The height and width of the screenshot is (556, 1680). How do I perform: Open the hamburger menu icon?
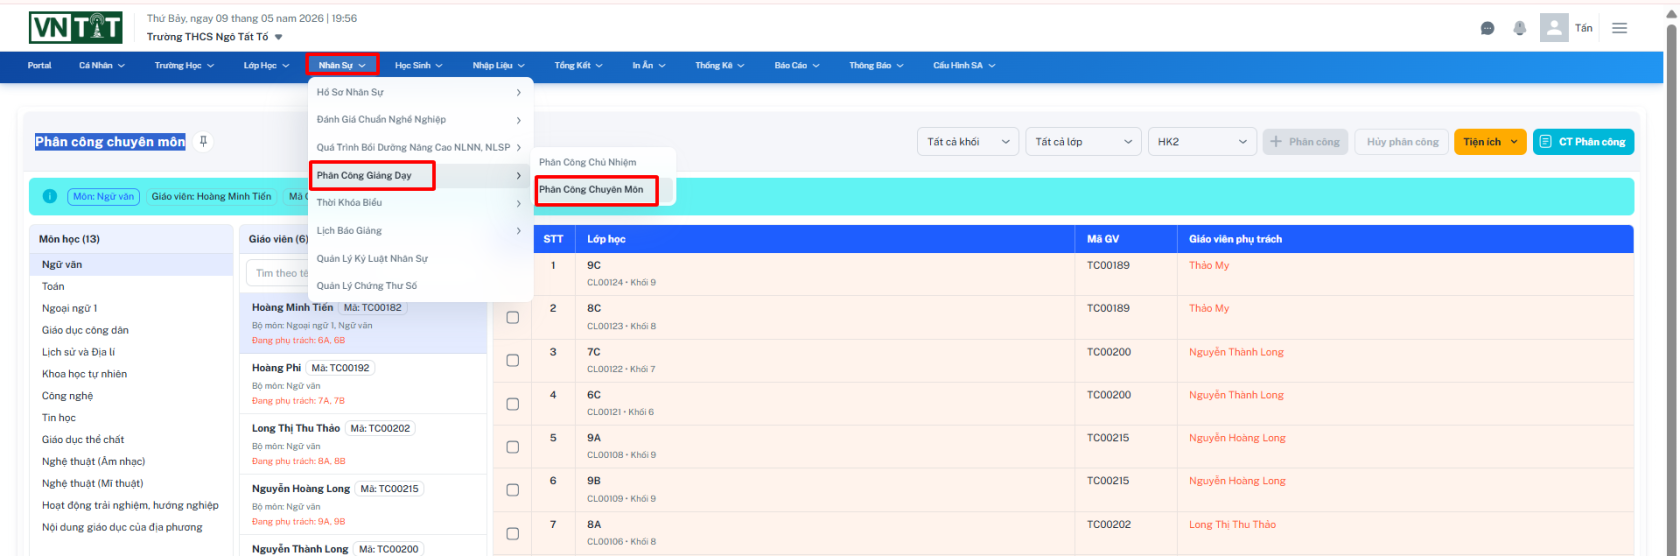(1619, 28)
